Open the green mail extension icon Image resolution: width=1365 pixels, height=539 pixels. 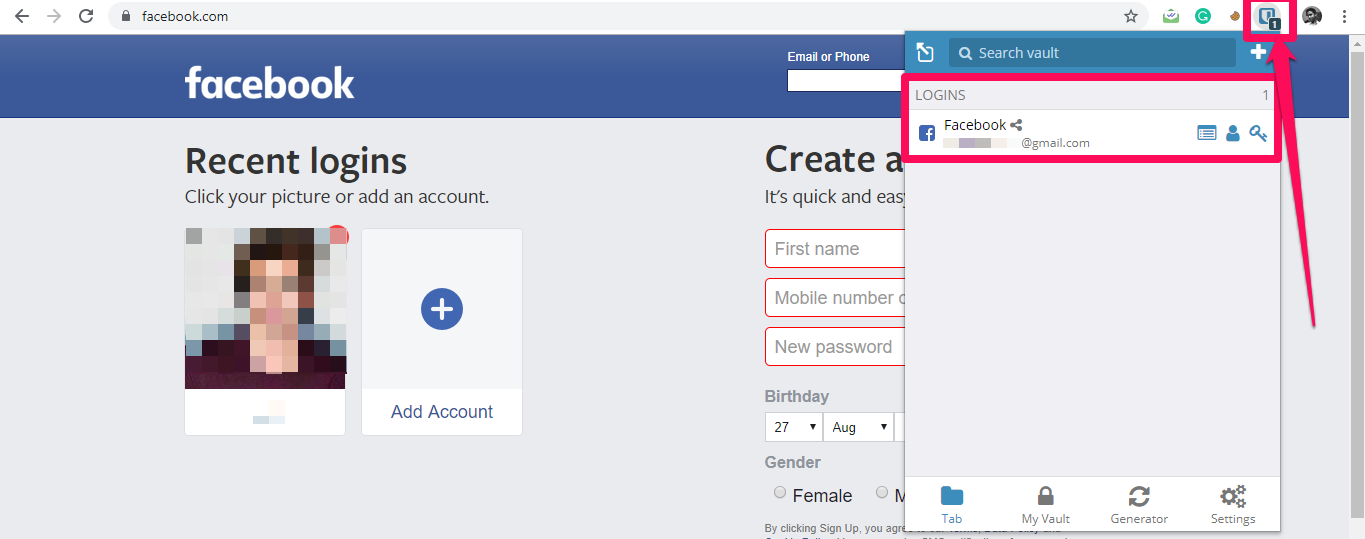[x=1171, y=16]
